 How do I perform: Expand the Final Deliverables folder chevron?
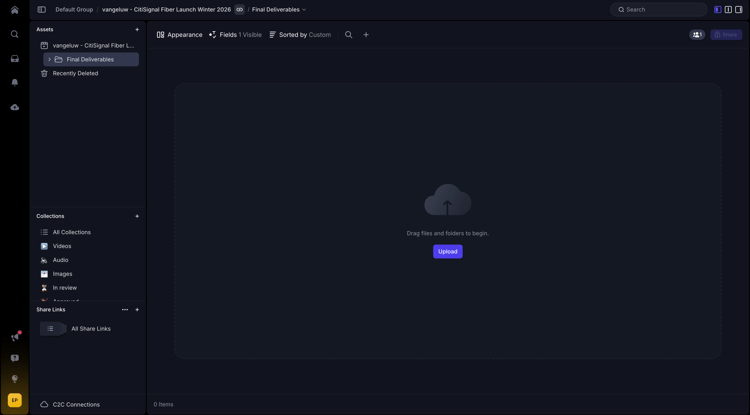point(49,59)
